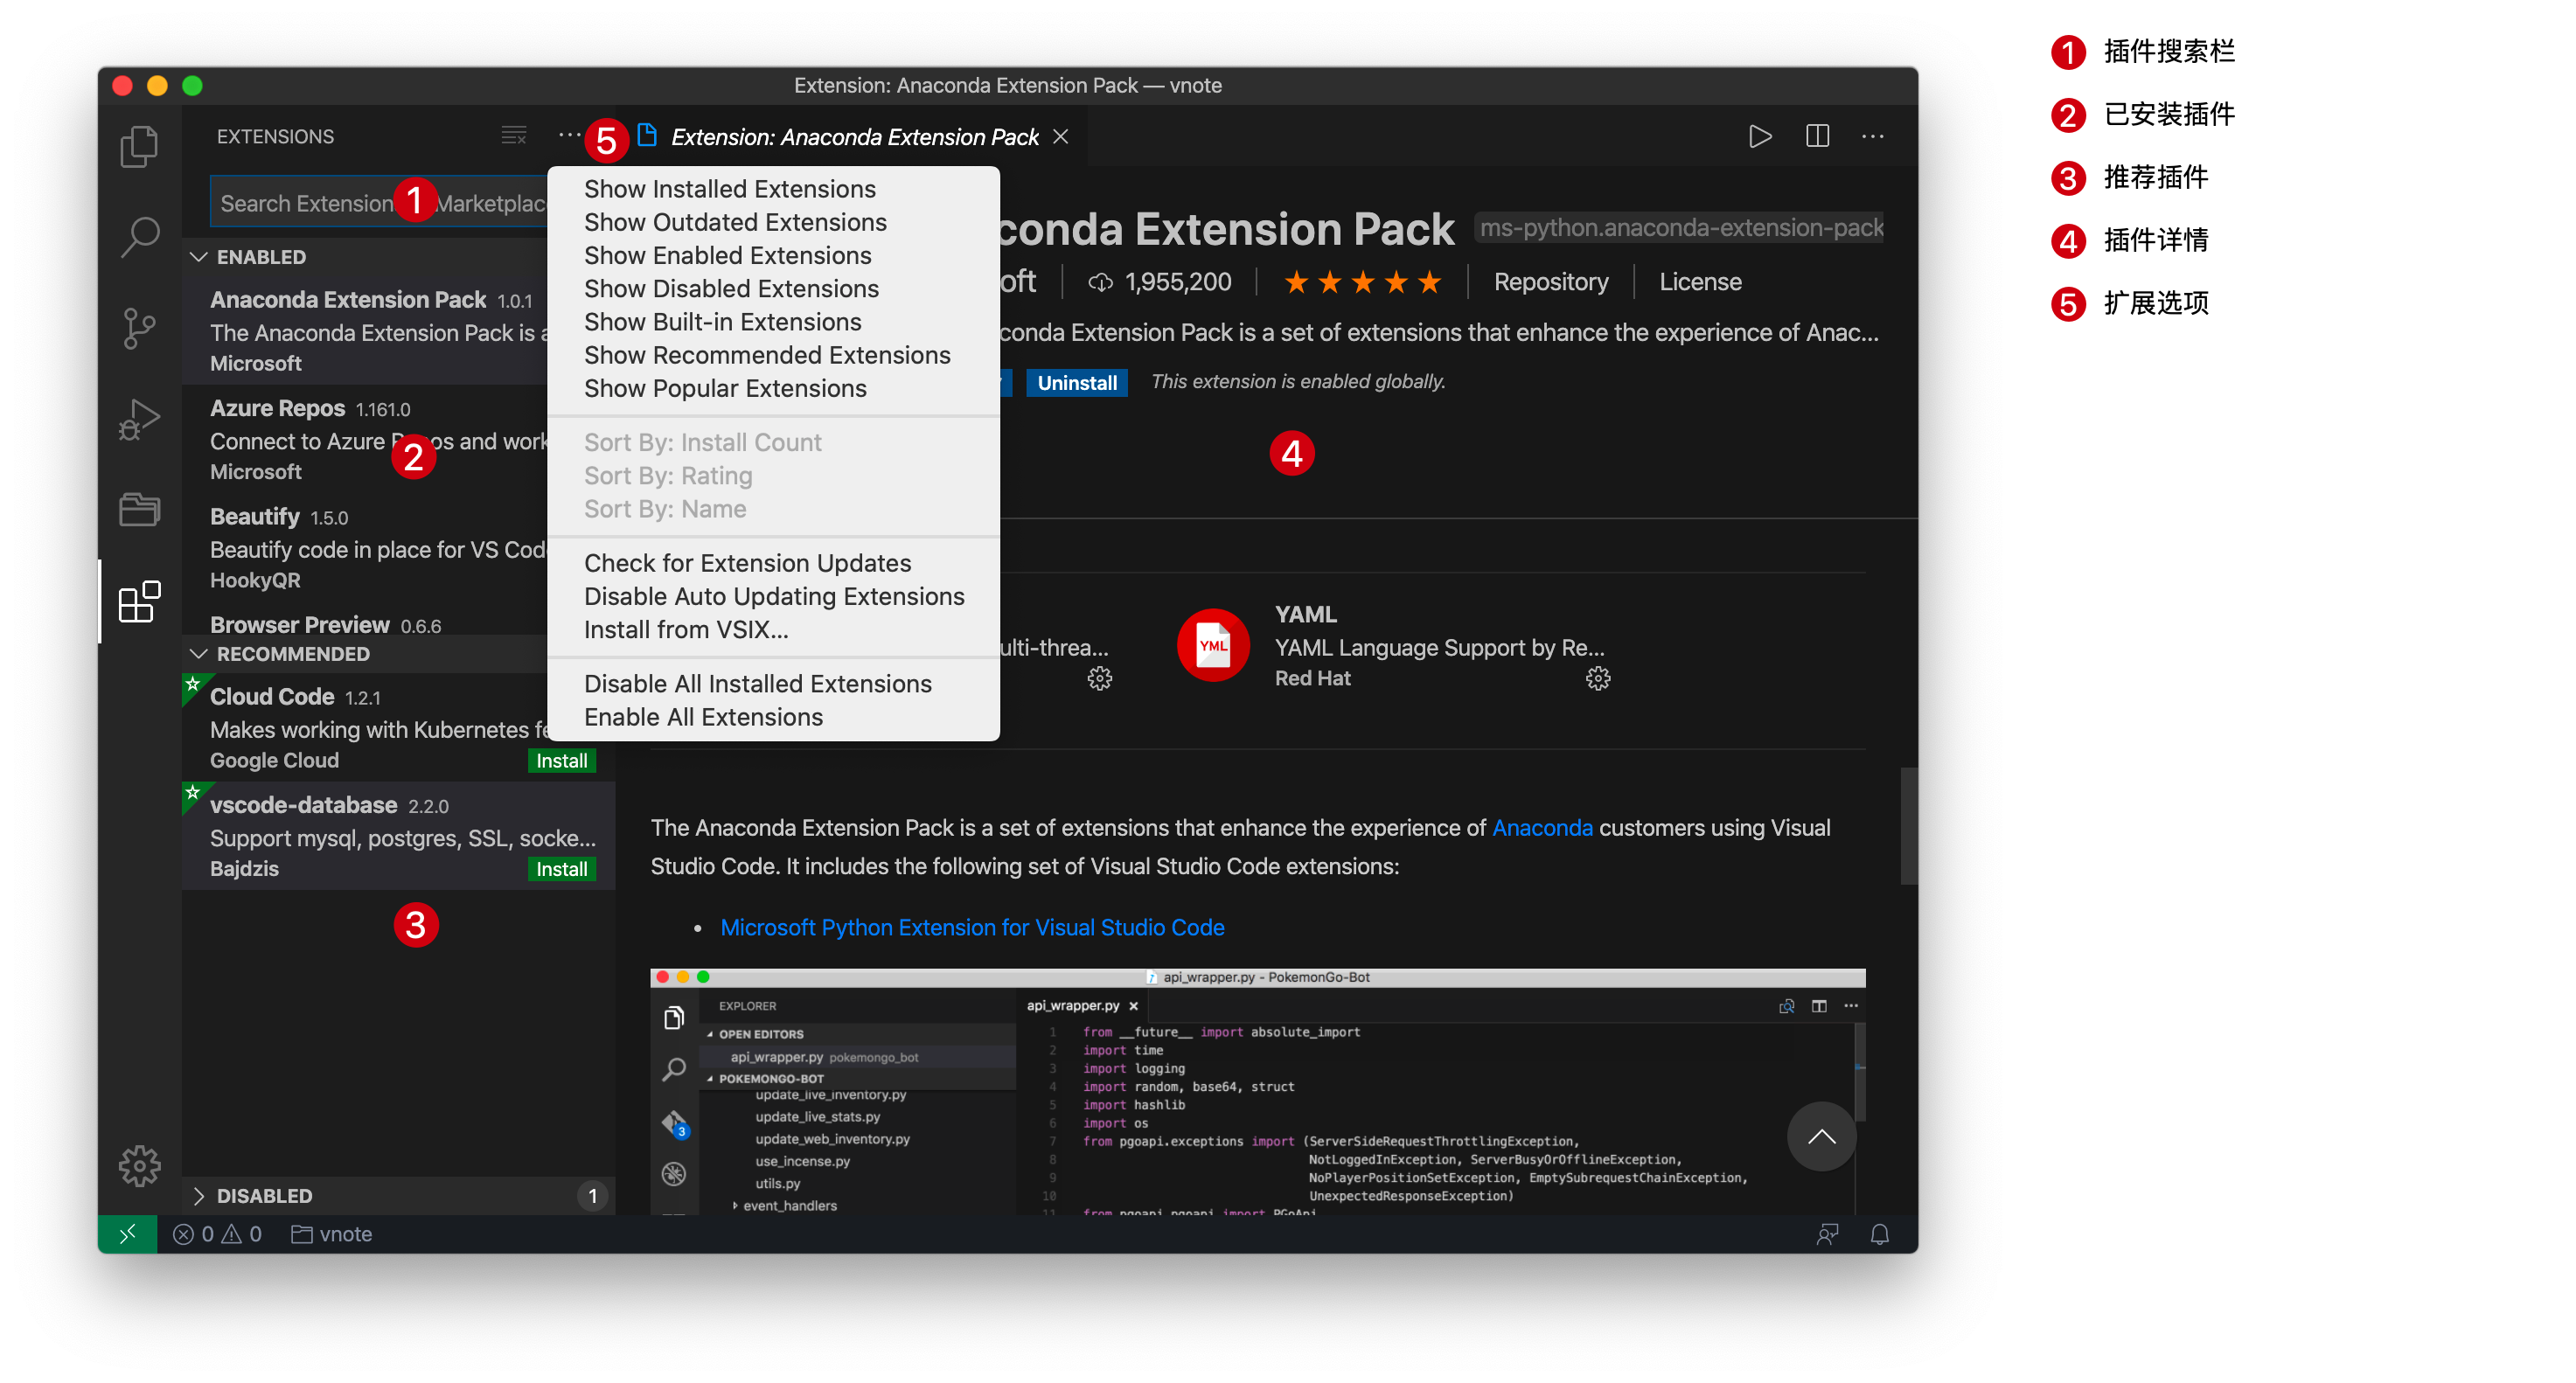
Task: Click the split editor icon
Action: pyautogui.click(x=1817, y=136)
